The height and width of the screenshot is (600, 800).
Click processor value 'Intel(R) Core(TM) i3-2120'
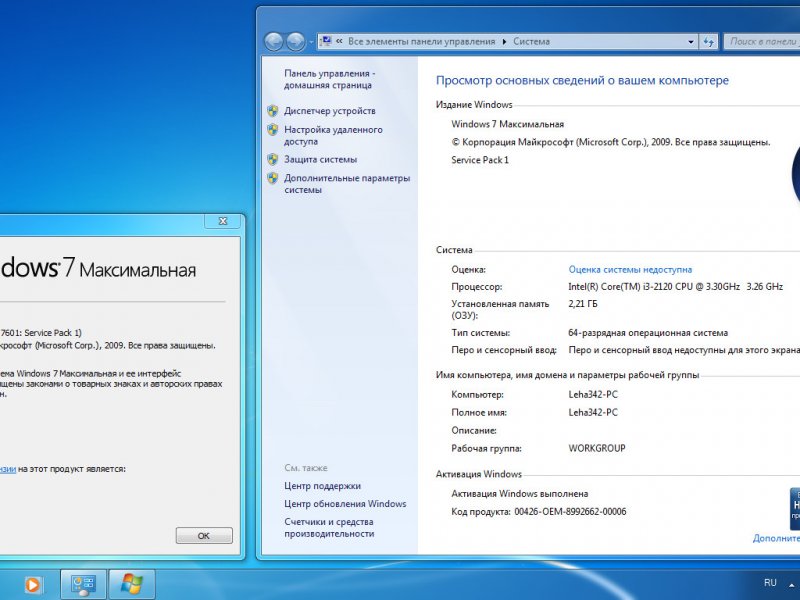click(x=676, y=287)
